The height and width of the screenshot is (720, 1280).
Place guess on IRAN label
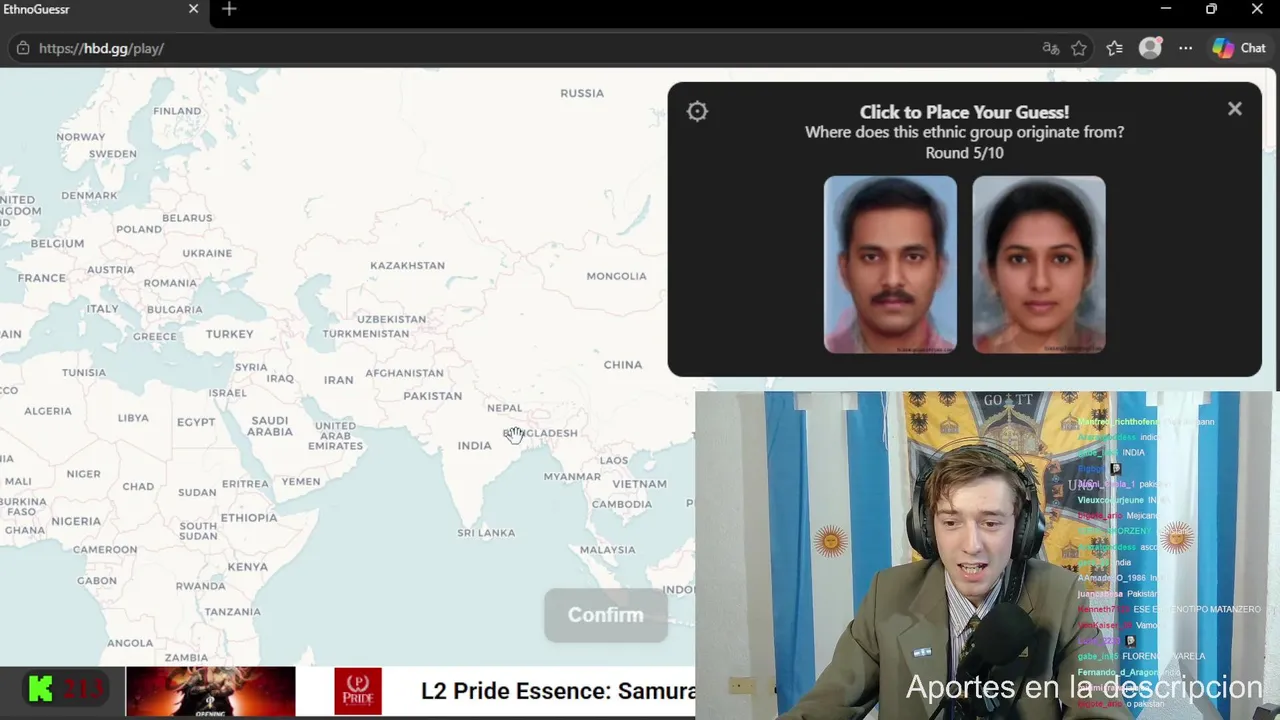[338, 380]
